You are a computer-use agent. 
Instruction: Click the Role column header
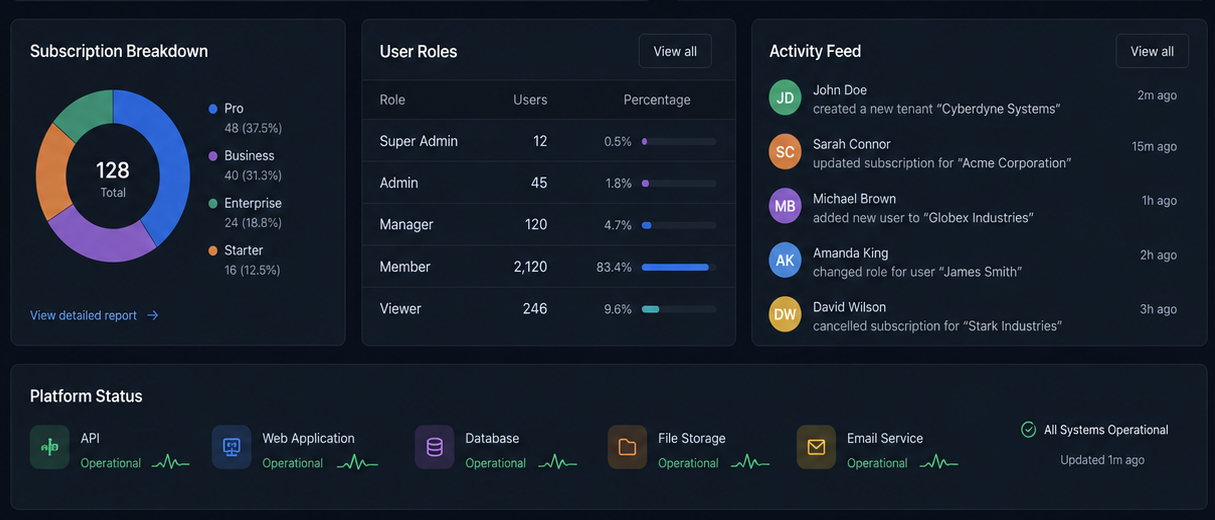(392, 99)
